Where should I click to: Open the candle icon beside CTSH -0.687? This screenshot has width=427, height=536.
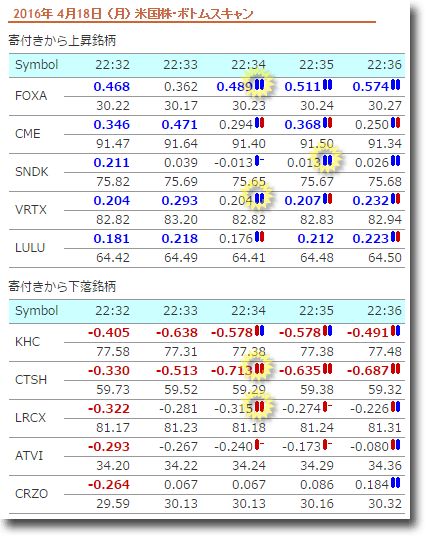click(x=396, y=368)
